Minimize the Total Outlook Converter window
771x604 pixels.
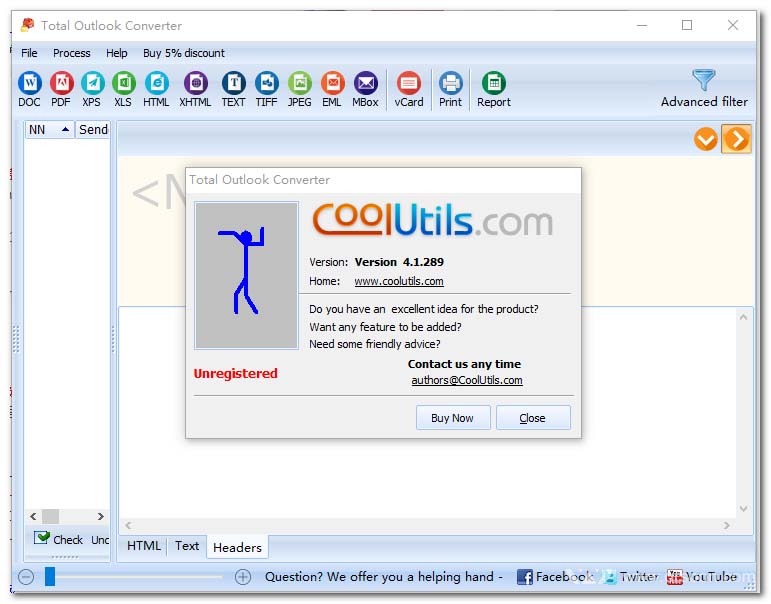(642, 25)
